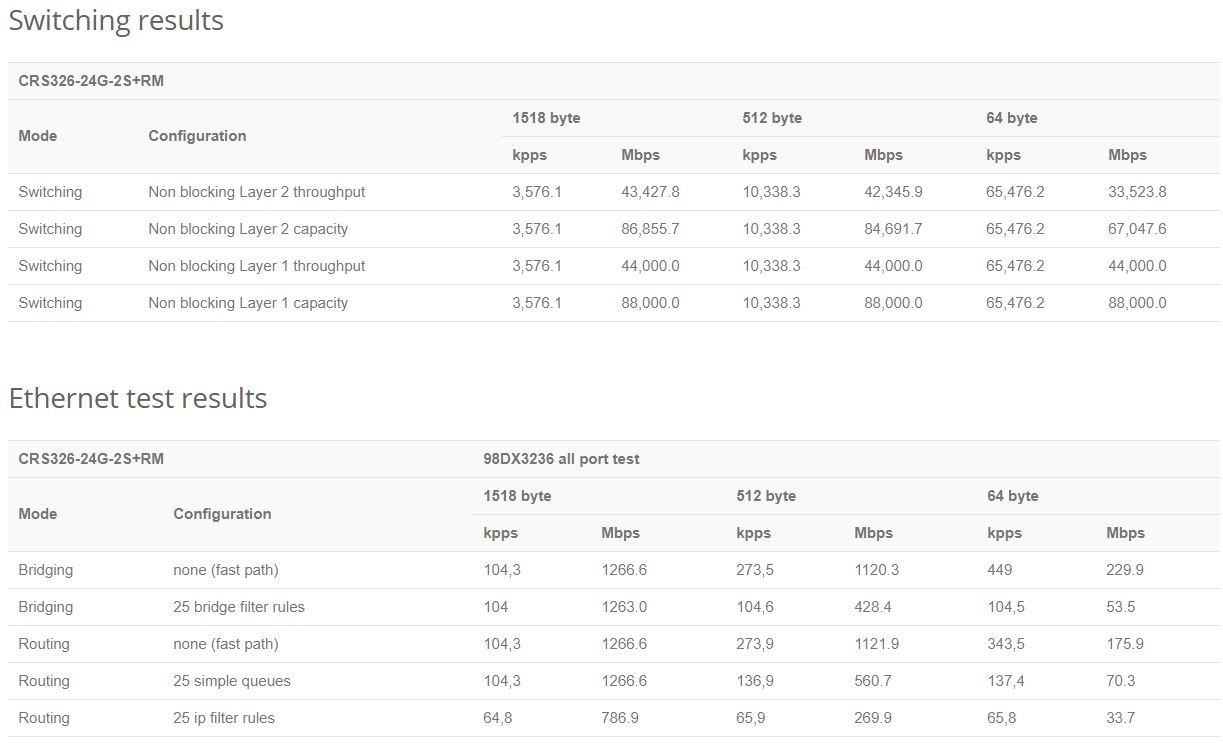Click the 84,691.7 Mbps value
1223x743 pixels.
893,229
